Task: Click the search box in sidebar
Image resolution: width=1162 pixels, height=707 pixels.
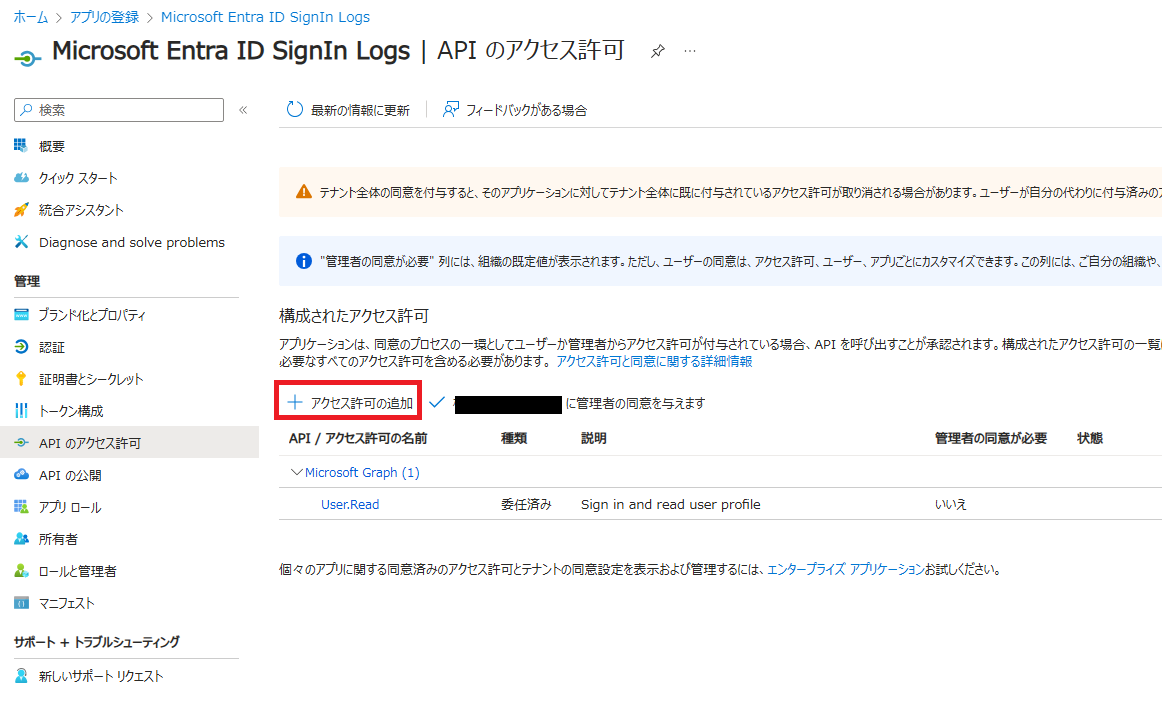Action: click(119, 110)
